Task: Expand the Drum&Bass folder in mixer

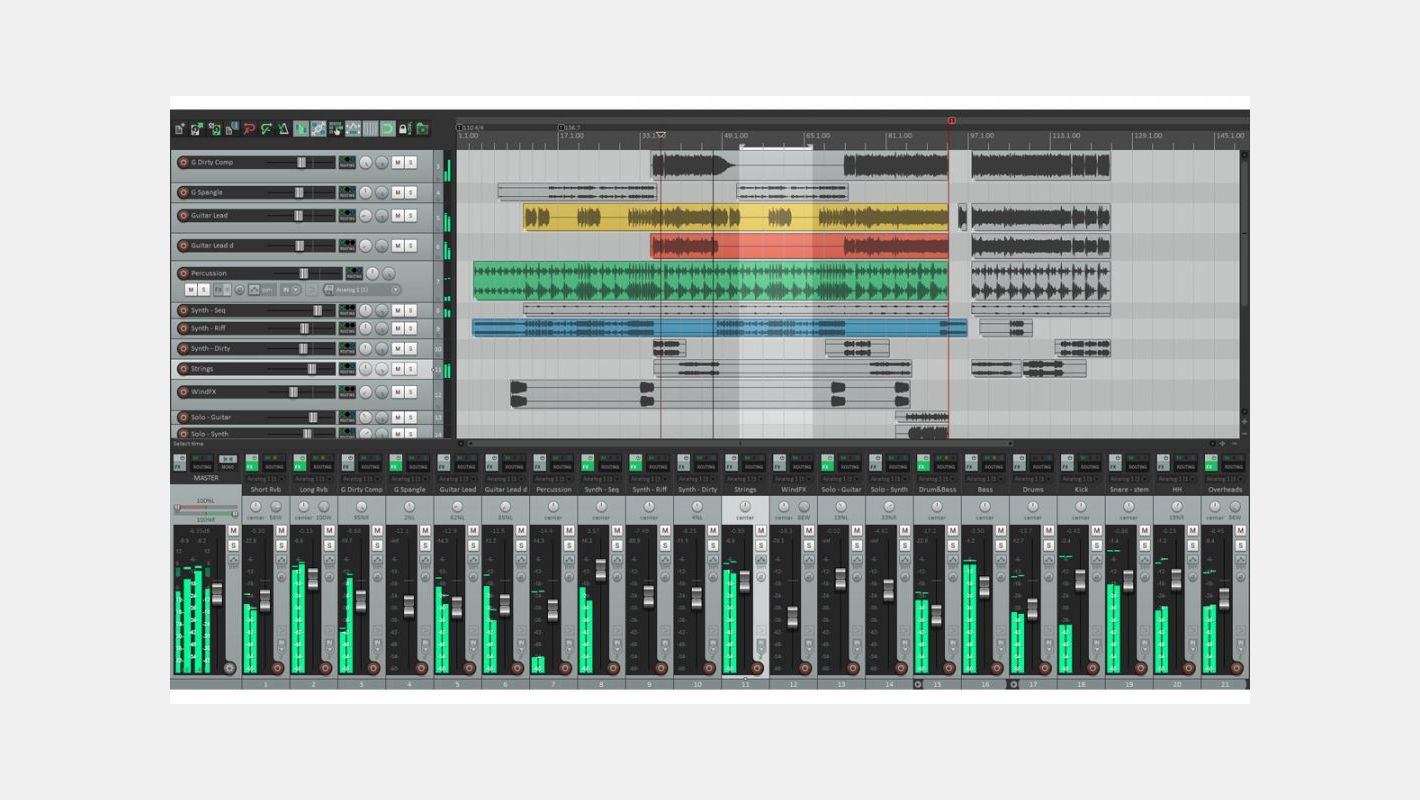Action: [x=918, y=684]
